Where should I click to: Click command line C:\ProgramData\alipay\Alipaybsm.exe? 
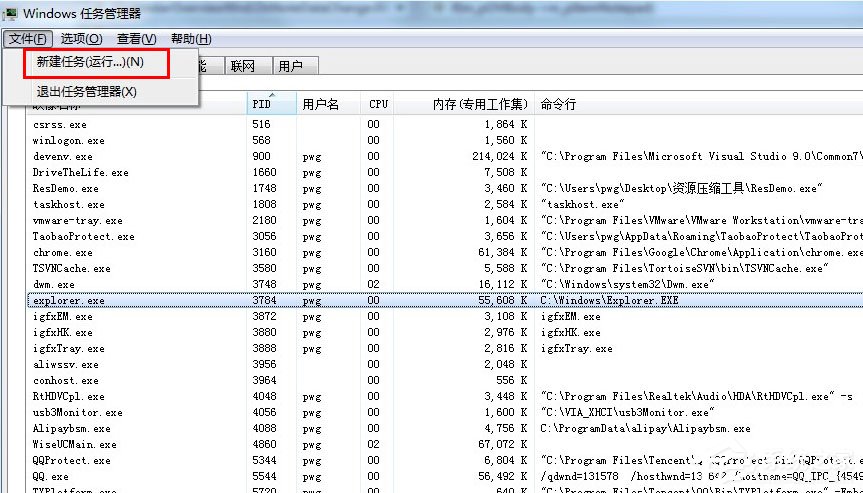pyautogui.click(x=646, y=428)
